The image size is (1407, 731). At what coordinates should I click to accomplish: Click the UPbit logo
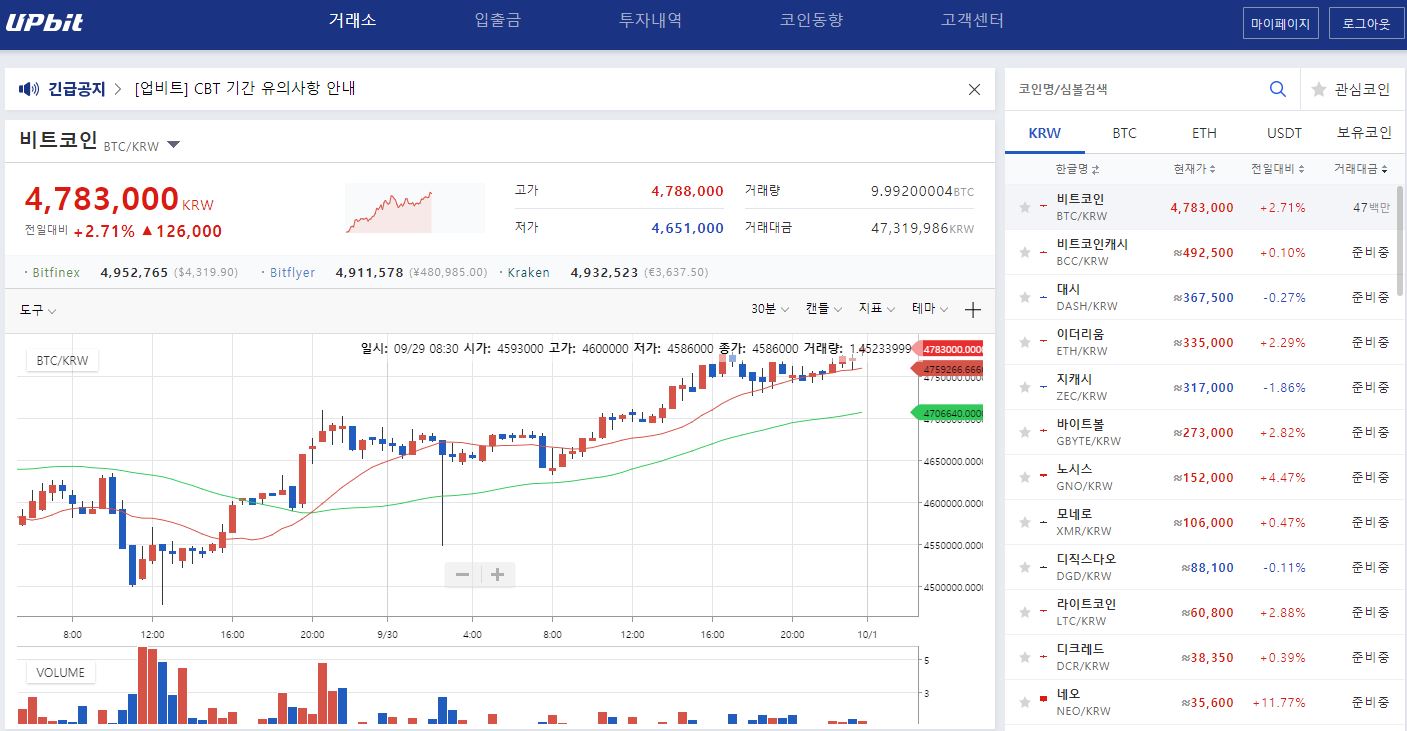45,22
